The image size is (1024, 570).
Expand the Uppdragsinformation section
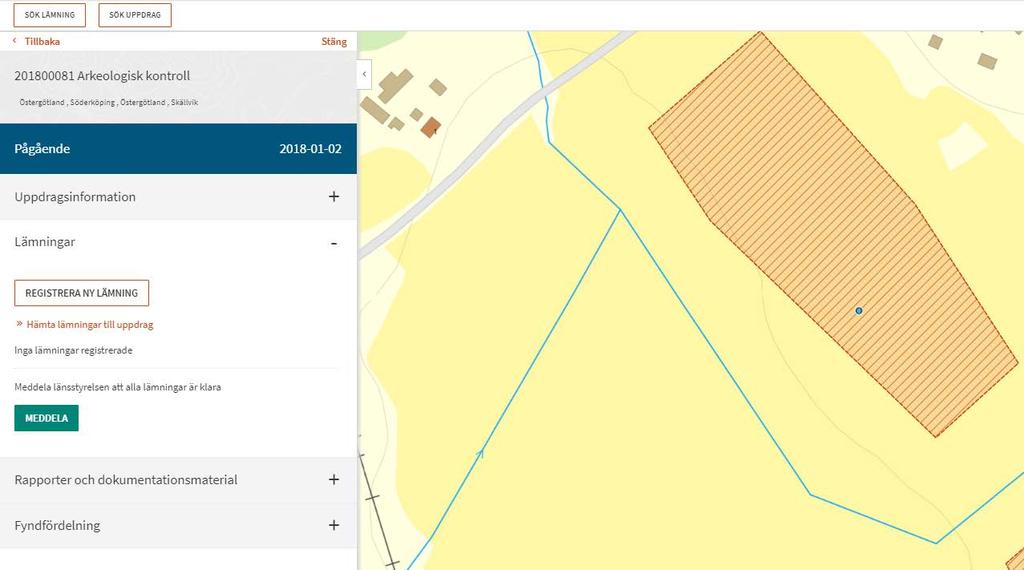click(178, 197)
